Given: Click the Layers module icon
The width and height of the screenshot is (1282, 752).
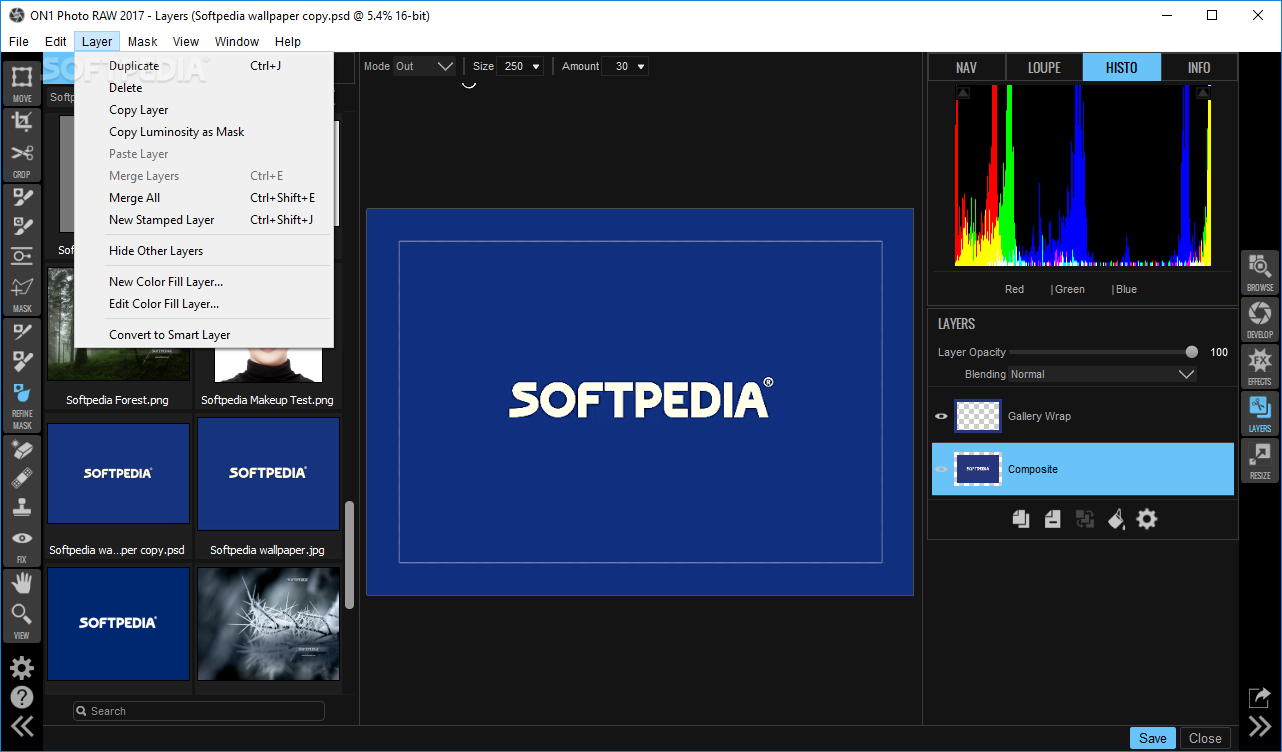Looking at the screenshot, I should pyautogui.click(x=1260, y=414).
